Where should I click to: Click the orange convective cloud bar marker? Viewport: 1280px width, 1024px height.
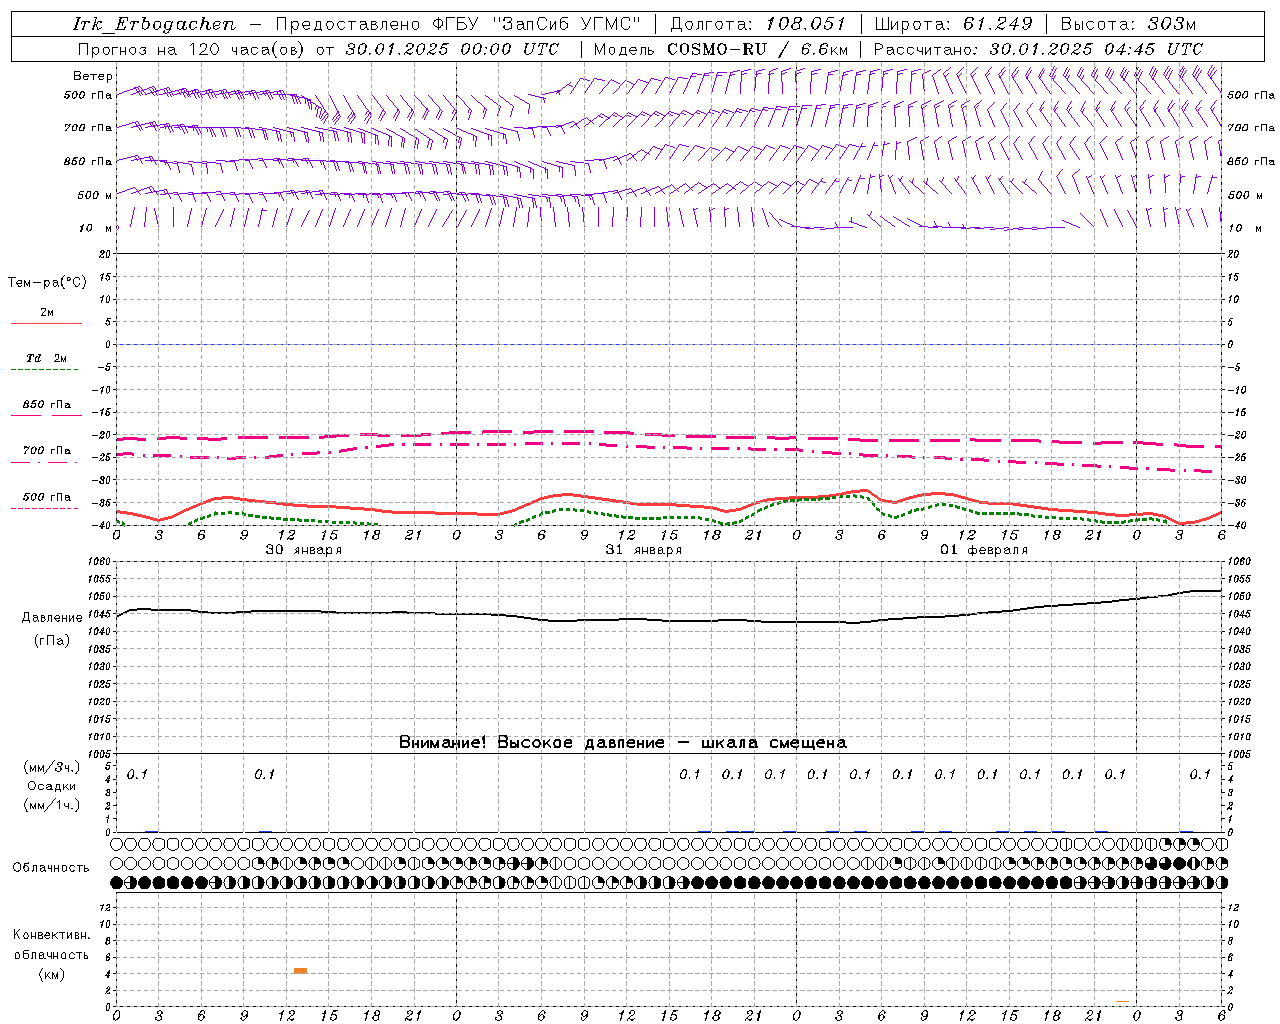coord(300,971)
